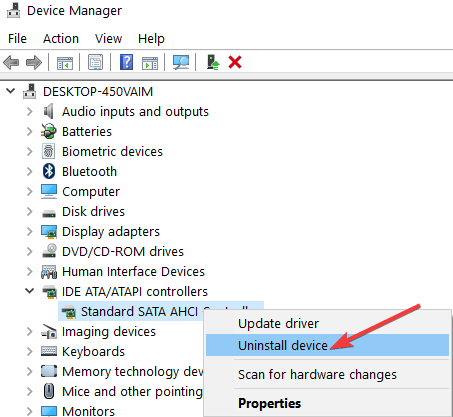Image resolution: width=453 pixels, height=417 pixels.
Task: Expand the Display adapters category
Action: [x=30, y=231]
